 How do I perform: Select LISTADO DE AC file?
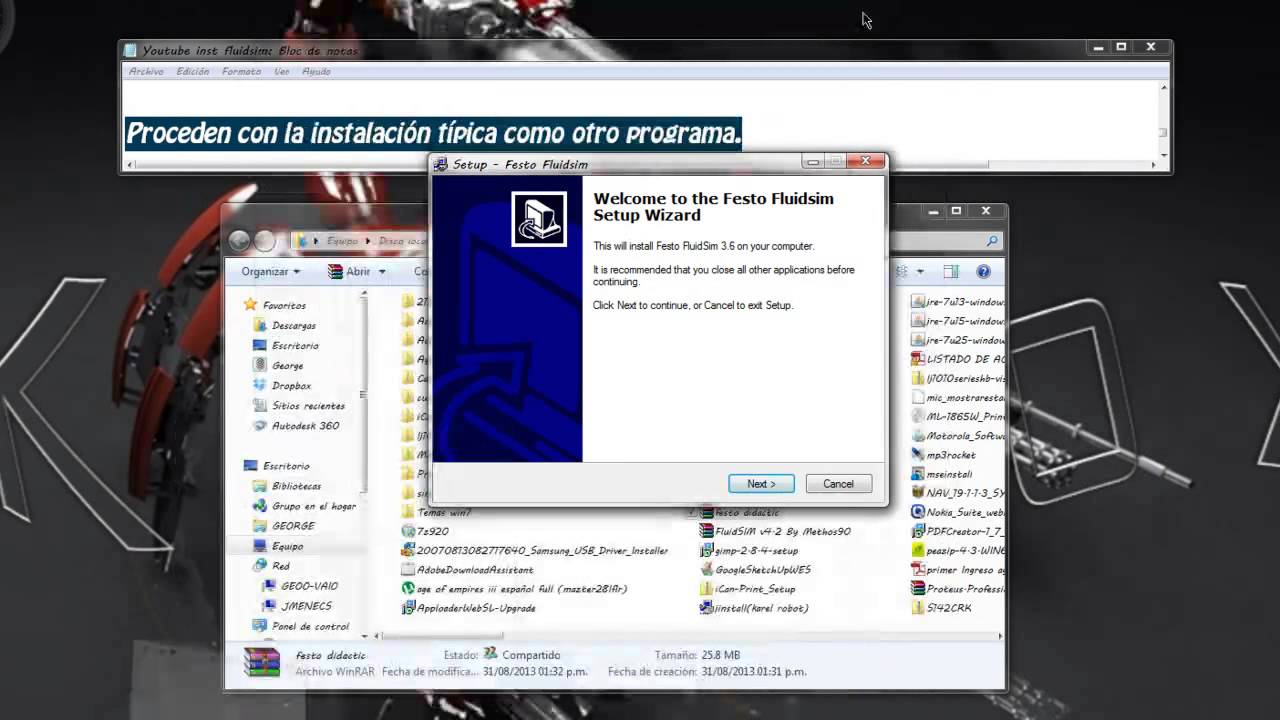[x=958, y=358]
